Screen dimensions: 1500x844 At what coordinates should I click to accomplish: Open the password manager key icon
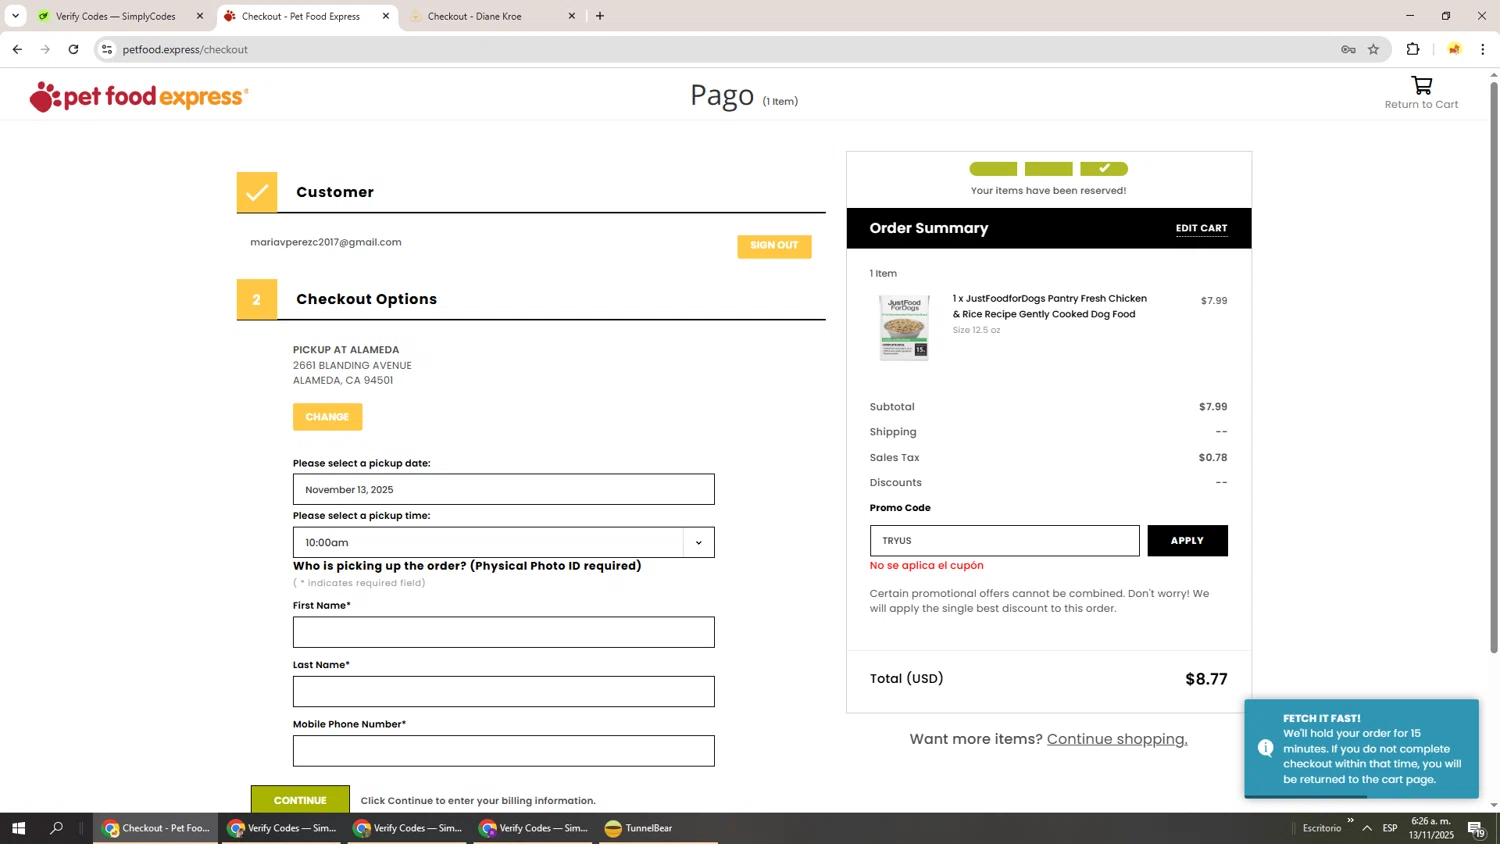(x=1348, y=49)
